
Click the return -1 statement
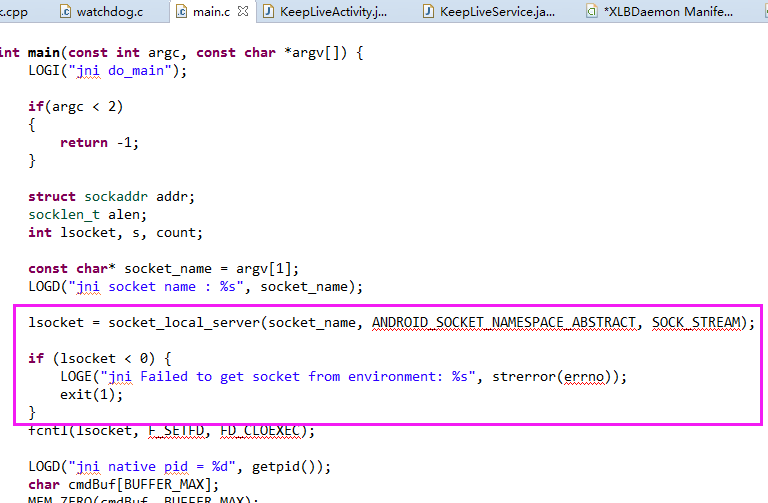[99, 142]
